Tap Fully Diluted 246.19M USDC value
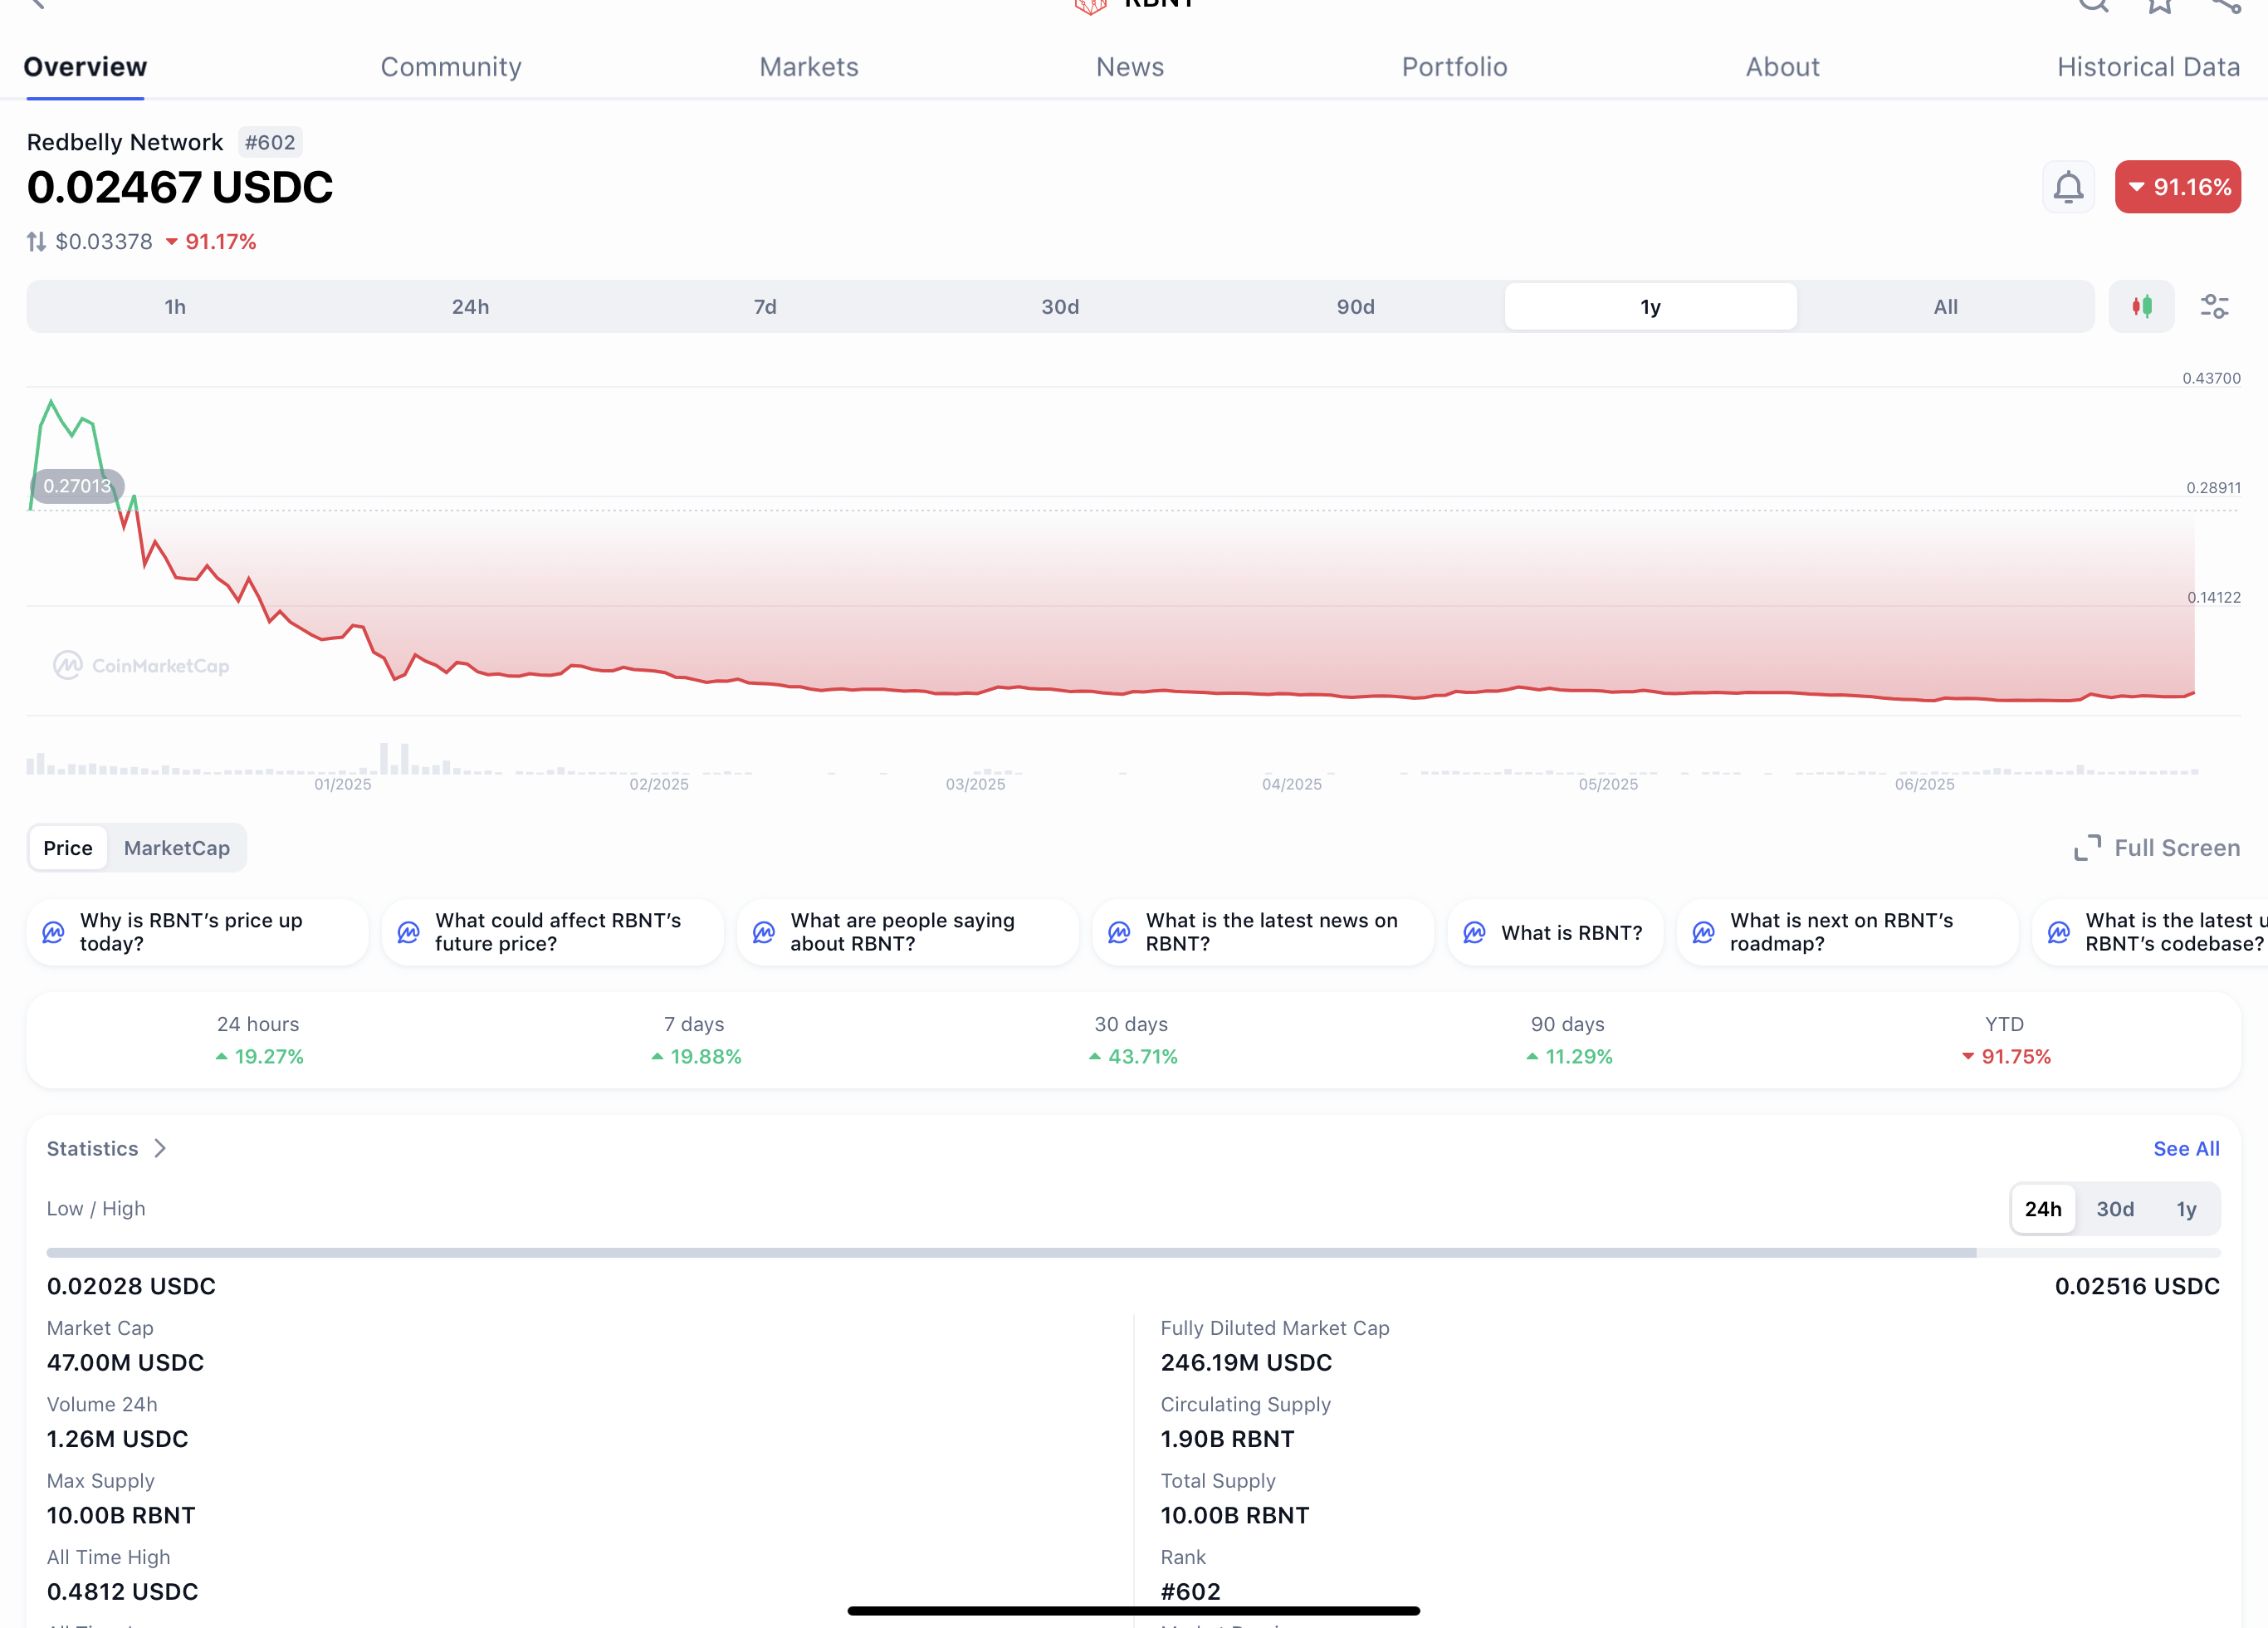Screen dimensions: 2268x1628 1246,1363
